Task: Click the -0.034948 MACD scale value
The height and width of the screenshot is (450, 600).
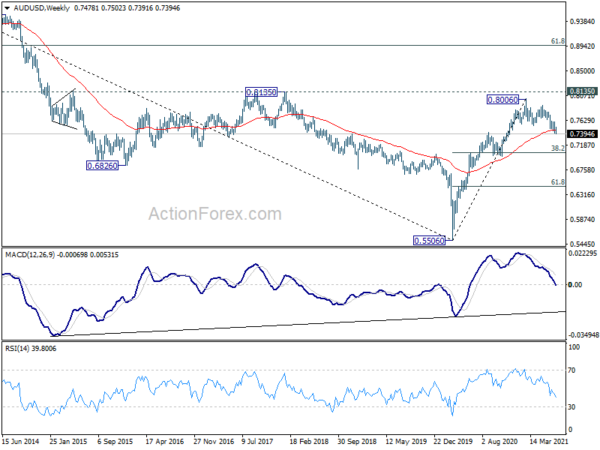Action: 583,335
